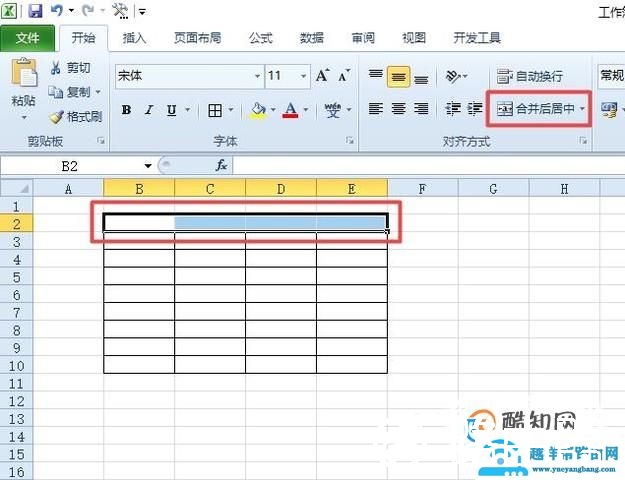
Task: Click the Undo arrow icon
Action: pyautogui.click(x=57, y=10)
